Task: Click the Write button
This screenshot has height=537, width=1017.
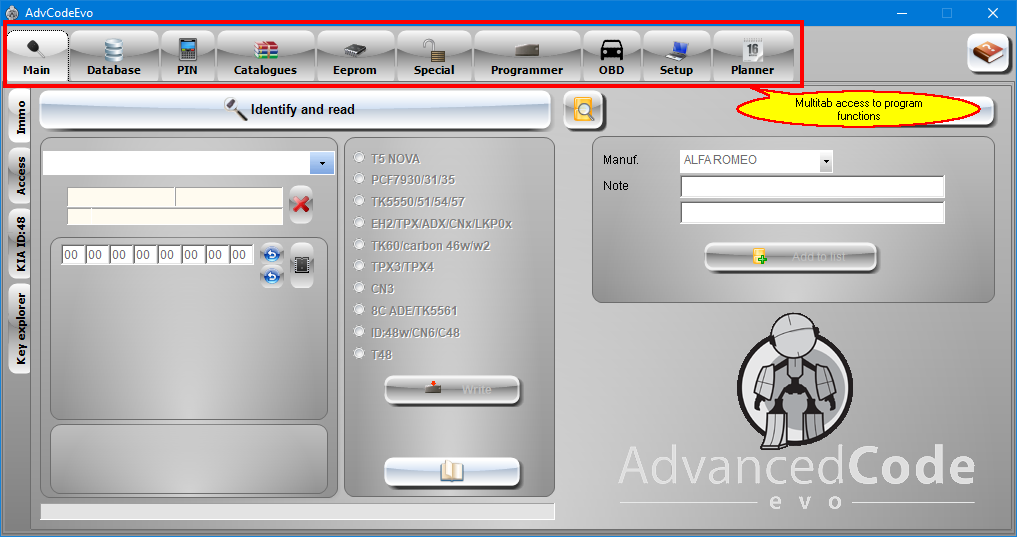Action: click(452, 390)
